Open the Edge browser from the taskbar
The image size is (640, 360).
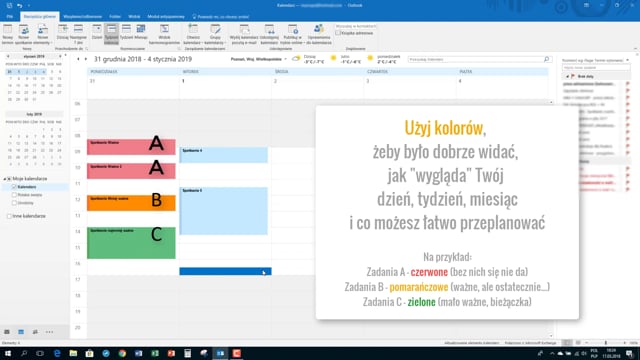pos(57,353)
